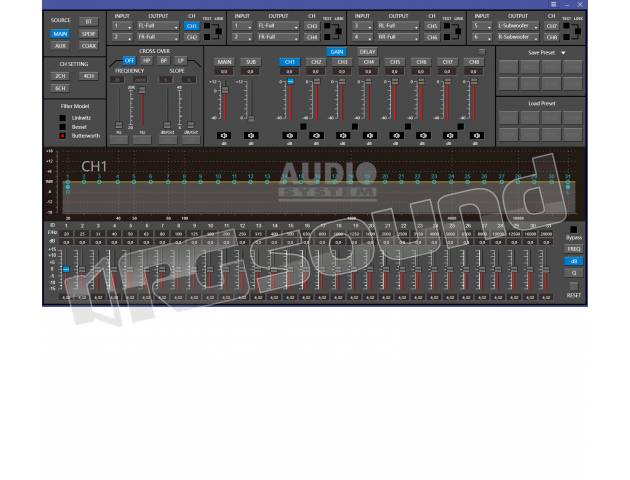Click the speaker icon under the CH7 fader
630x480 pixels.
pos(450,136)
